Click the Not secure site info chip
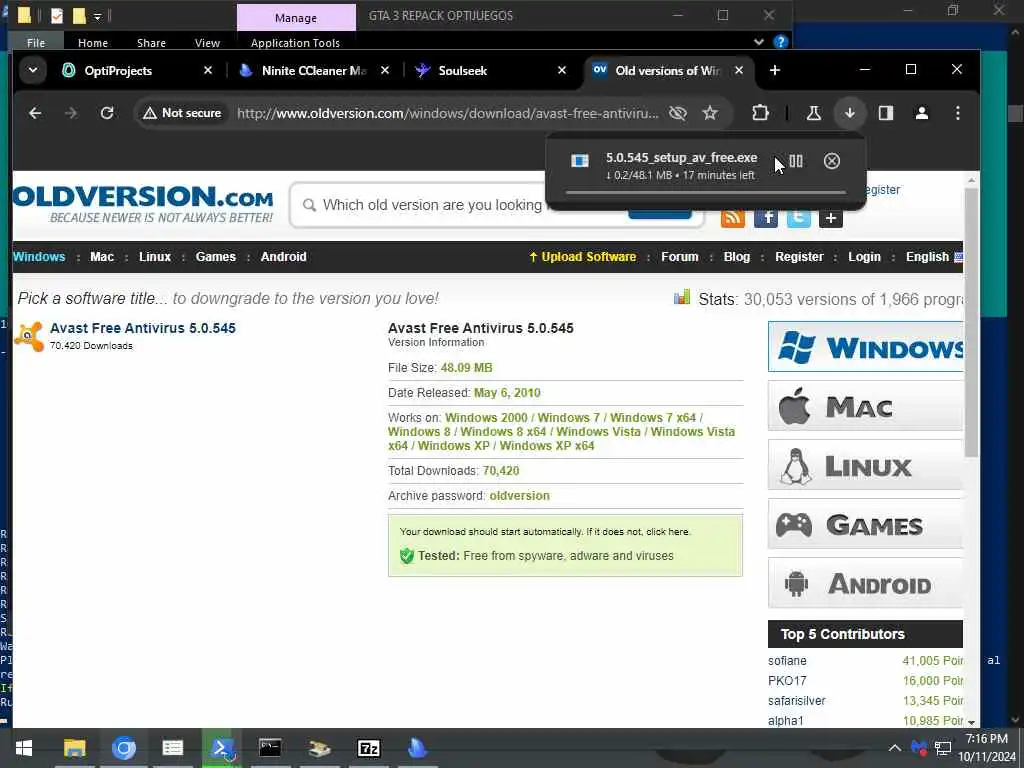Viewport: 1024px width, 768px height. pyautogui.click(x=182, y=113)
